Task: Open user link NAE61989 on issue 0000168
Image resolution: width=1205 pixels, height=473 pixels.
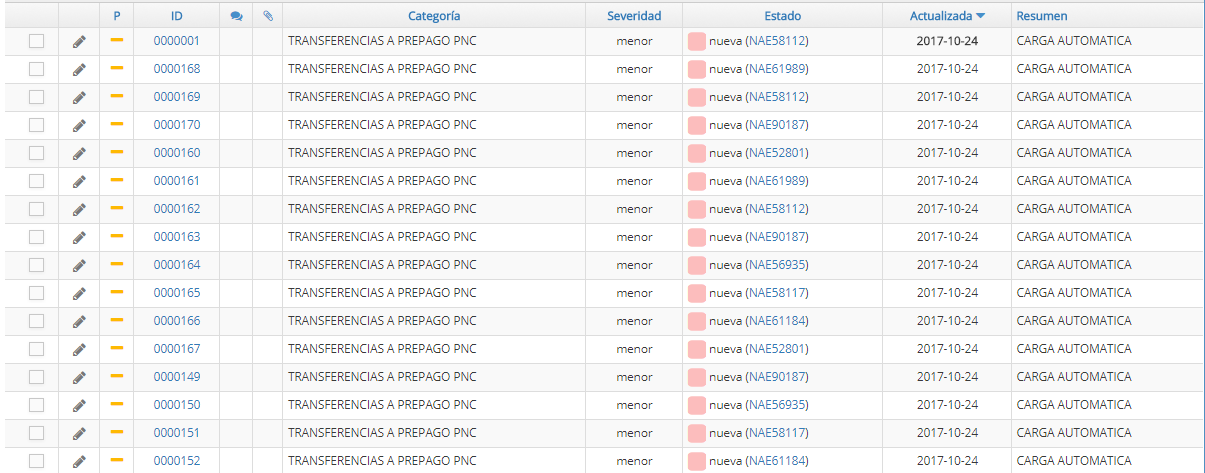Action: (777, 69)
